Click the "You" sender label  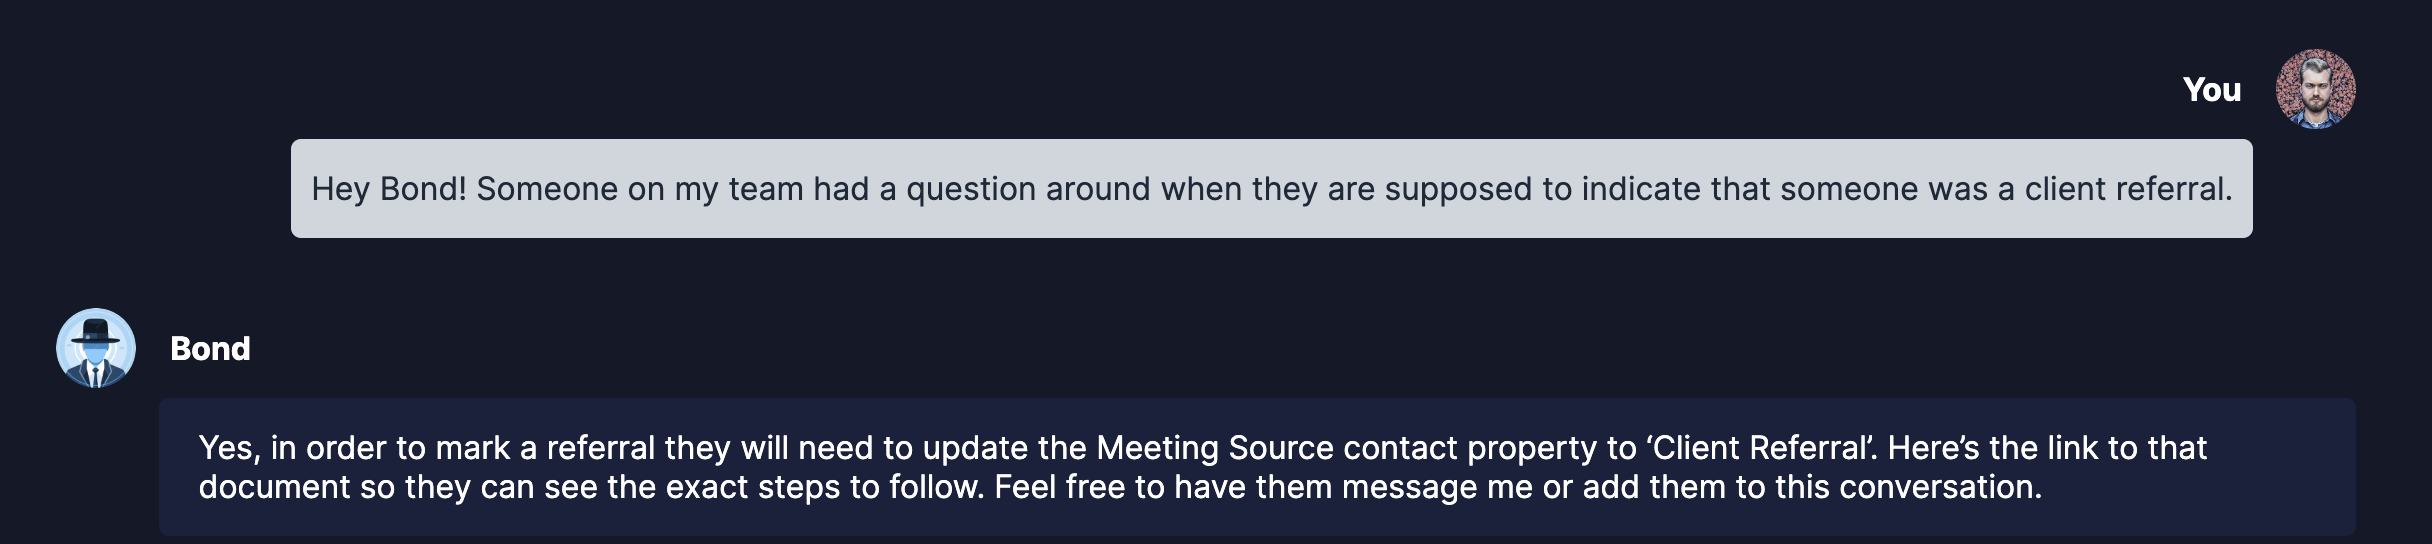pyautogui.click(x=2211, y=90)
